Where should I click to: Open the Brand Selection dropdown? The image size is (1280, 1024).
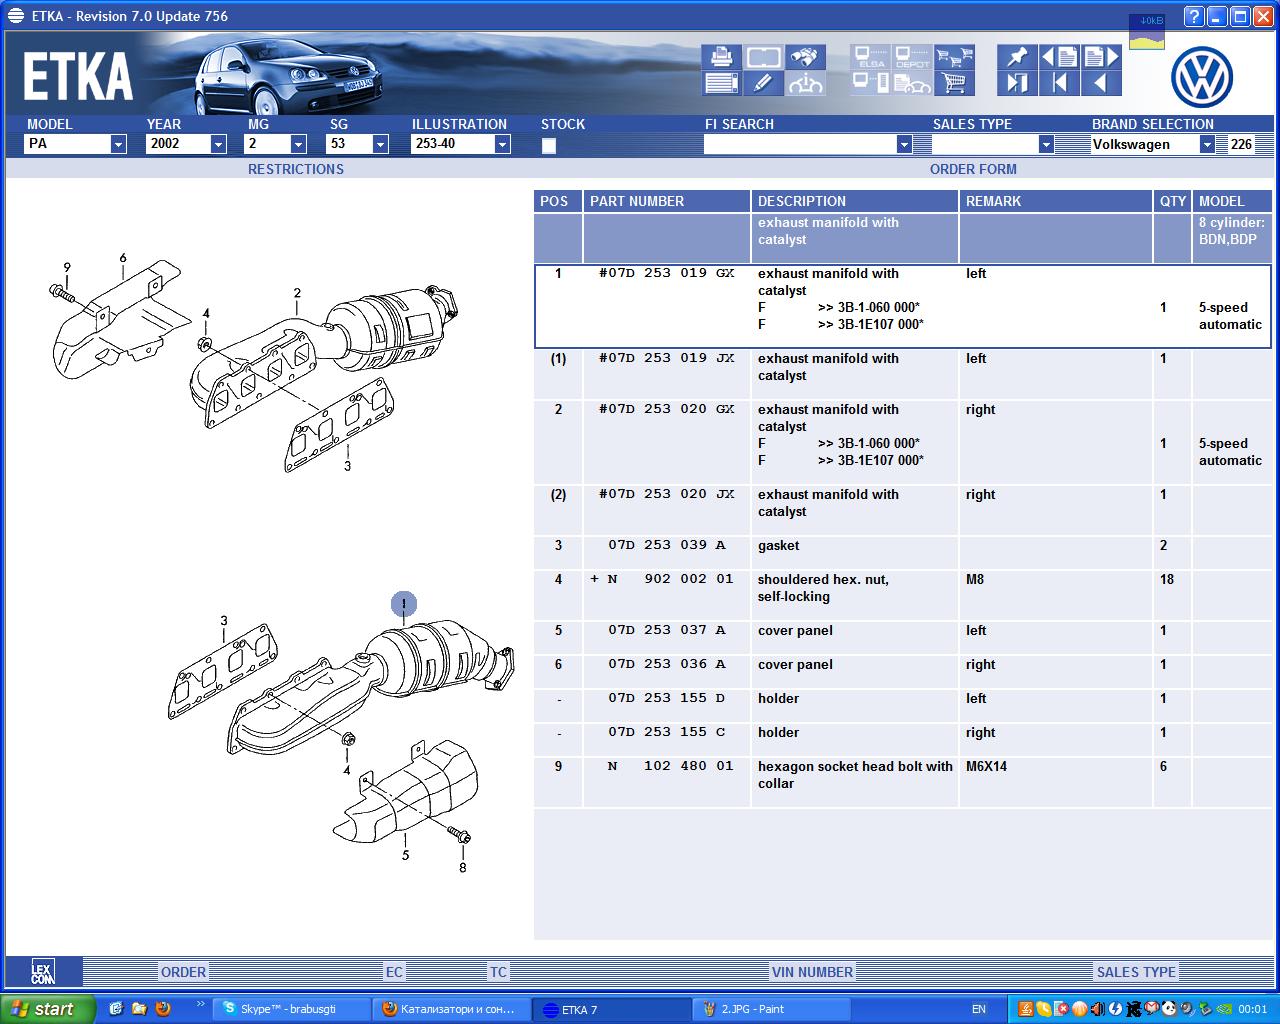(1207, 144)
